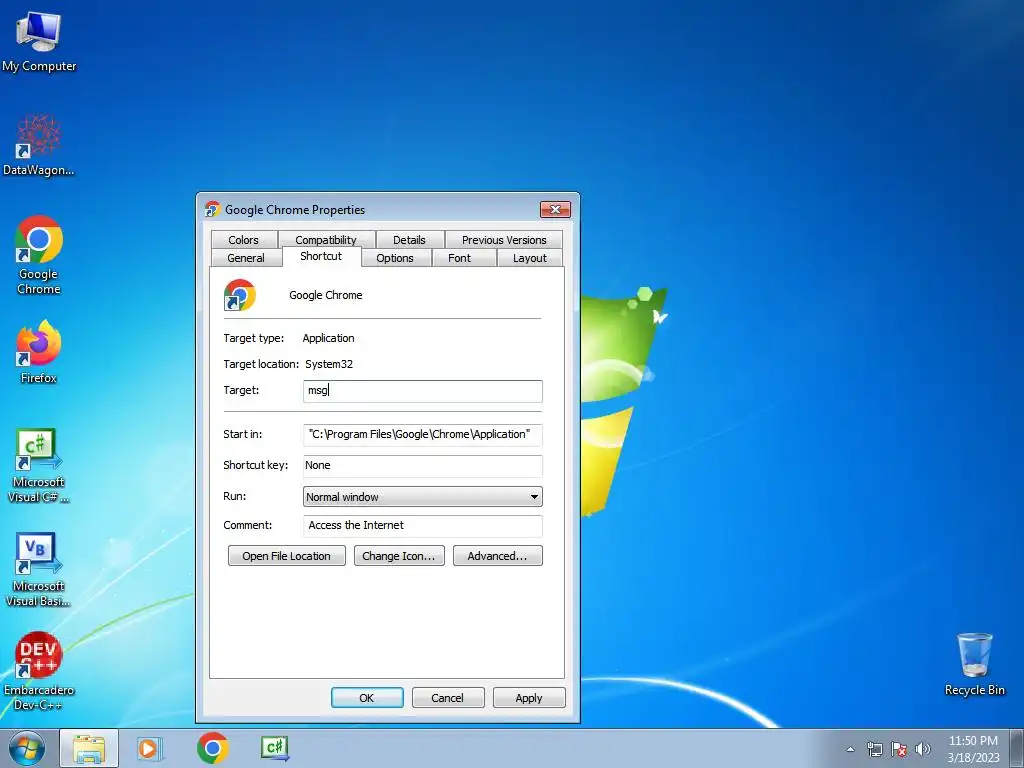Click the System32 target location value
Screen dimensions: 1024x768
pos(329,364)
